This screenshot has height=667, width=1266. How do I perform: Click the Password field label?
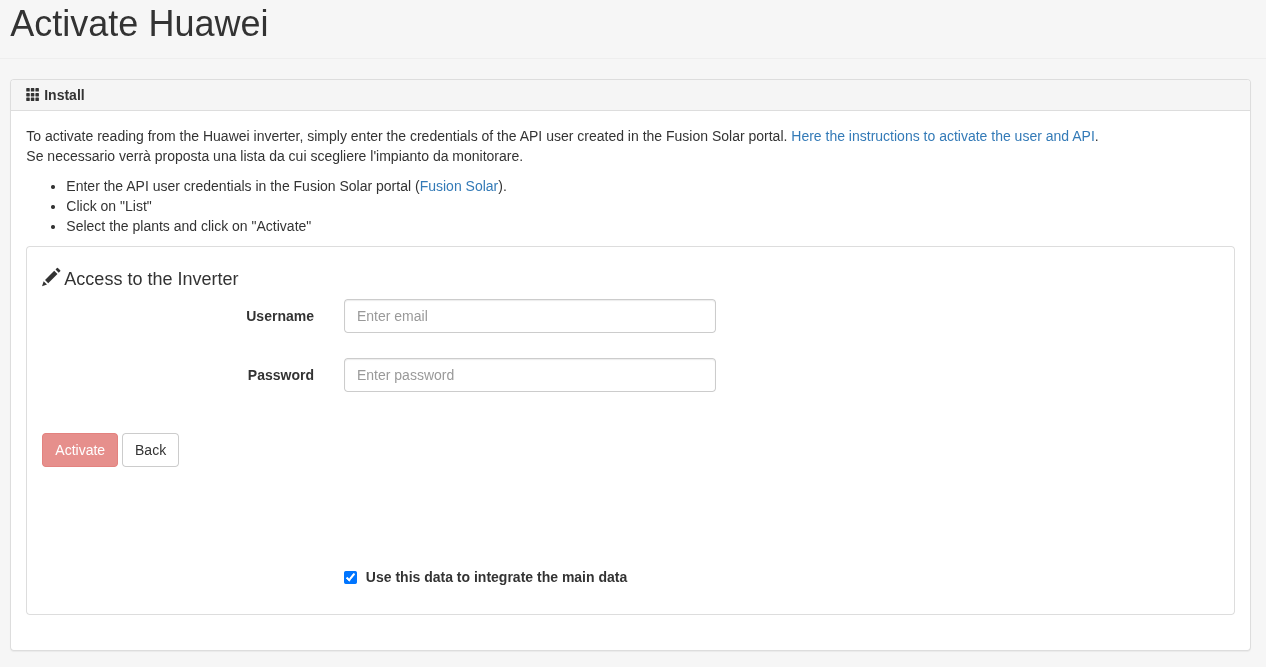tap(281, 375)
